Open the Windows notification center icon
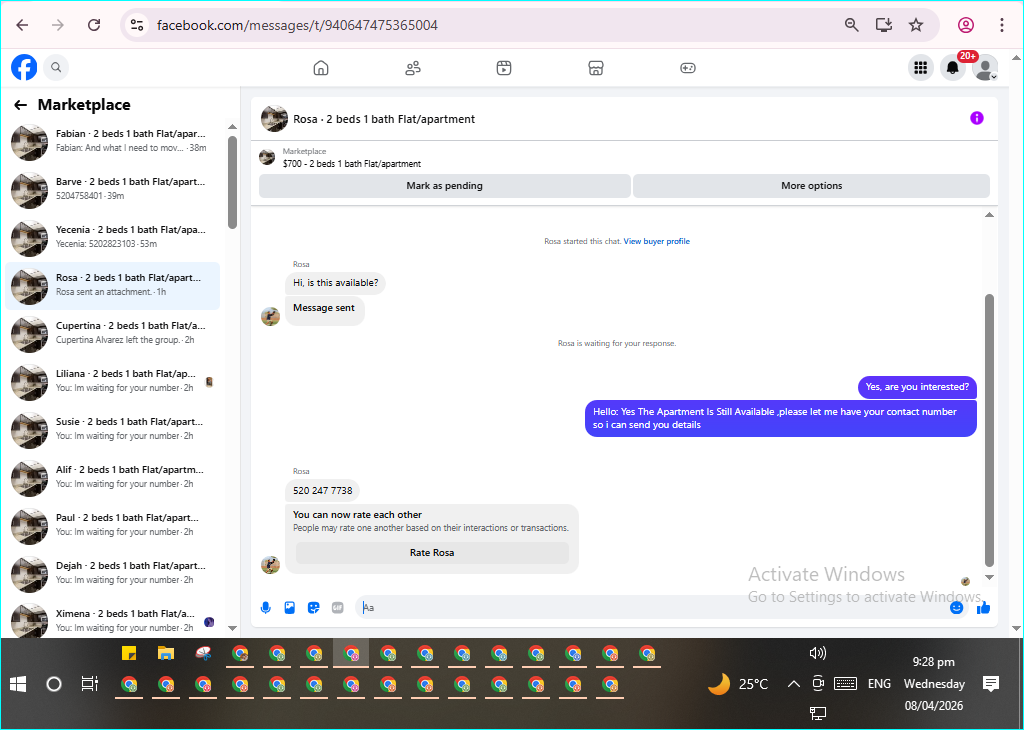The image size is (1024, 730). pos(991,684)
